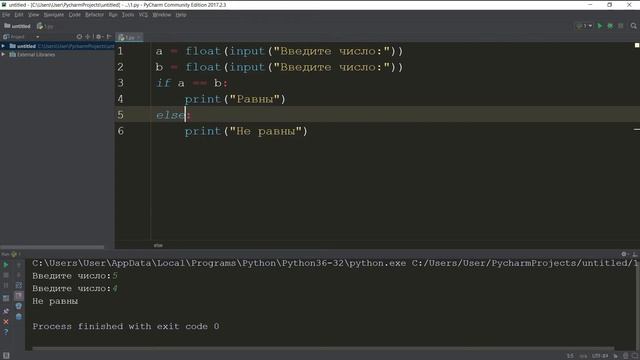
Task: Open Run panel settings gear icon
Action: click(624, 254)
